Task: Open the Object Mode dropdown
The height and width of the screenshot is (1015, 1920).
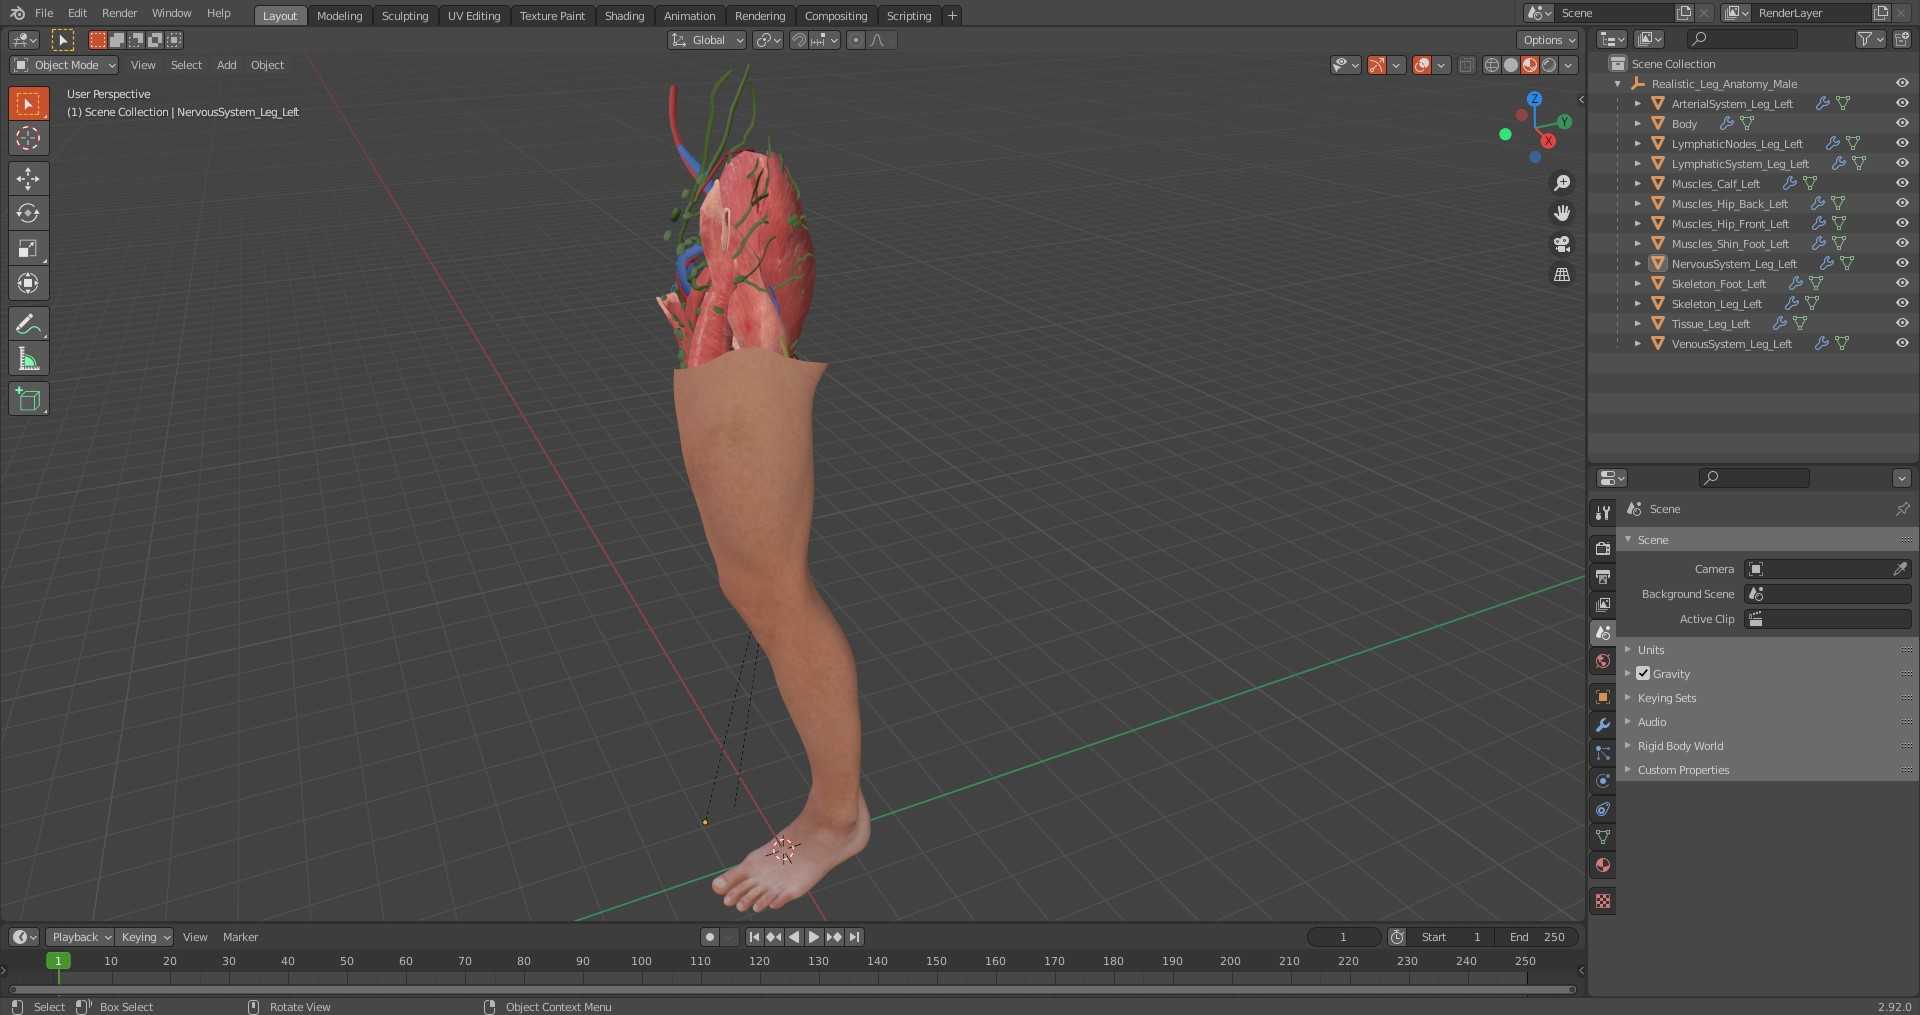Action: [x=64, y=65]
